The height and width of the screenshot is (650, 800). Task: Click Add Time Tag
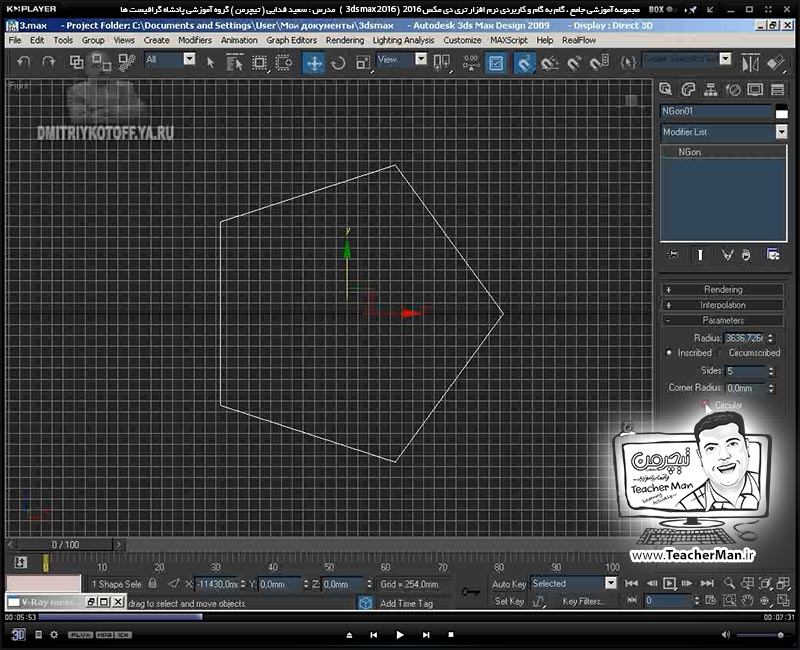point(407,604)
